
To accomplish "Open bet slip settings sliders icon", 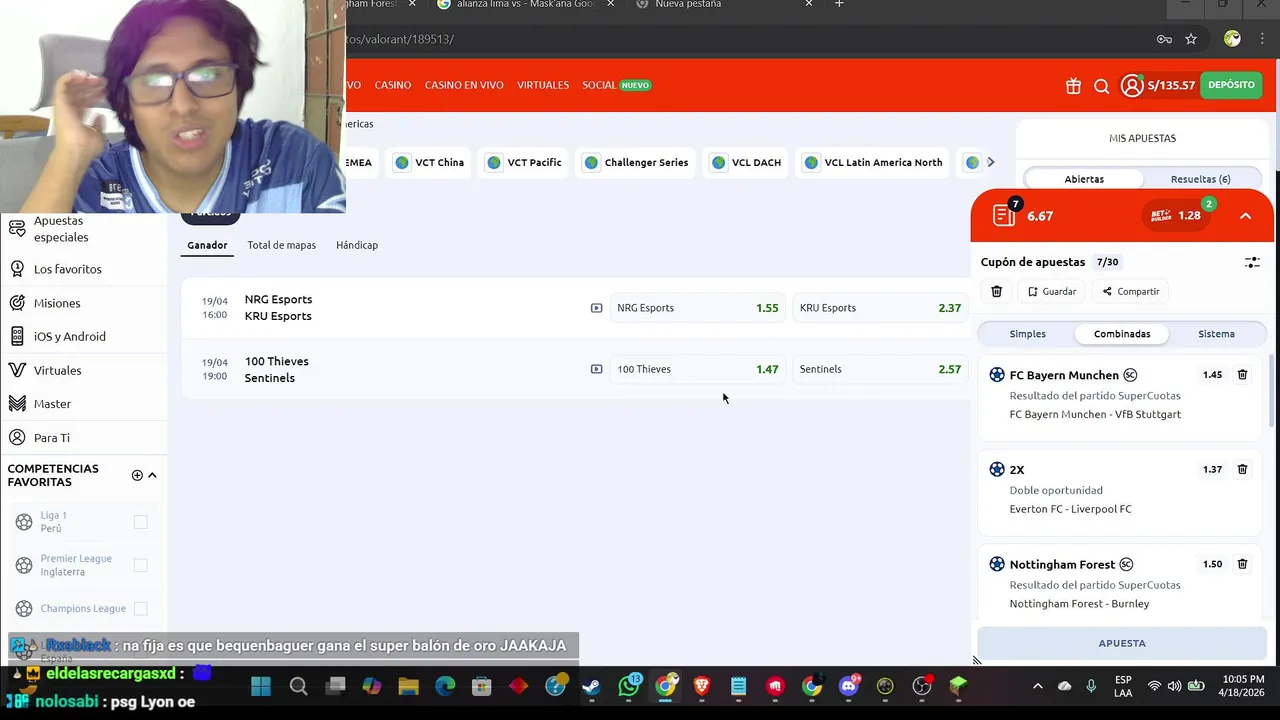I will [x=1252, y=262].
